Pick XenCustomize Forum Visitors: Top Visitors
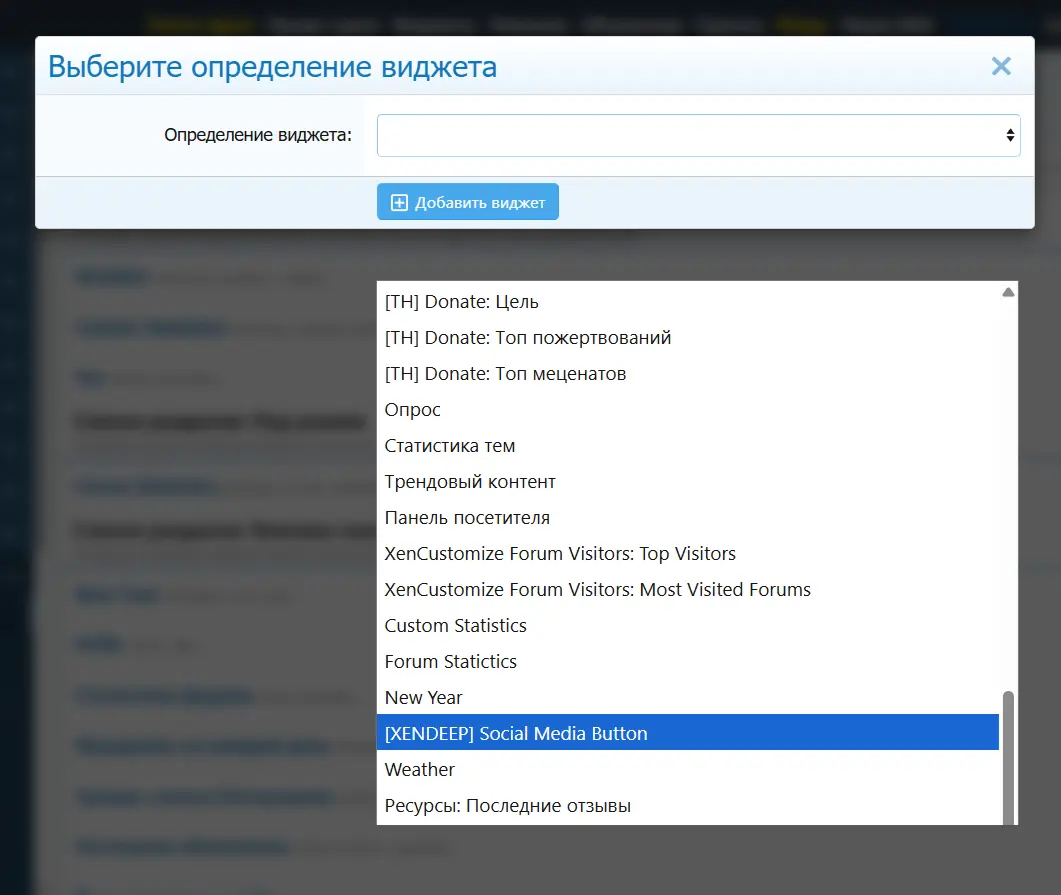 560,554
